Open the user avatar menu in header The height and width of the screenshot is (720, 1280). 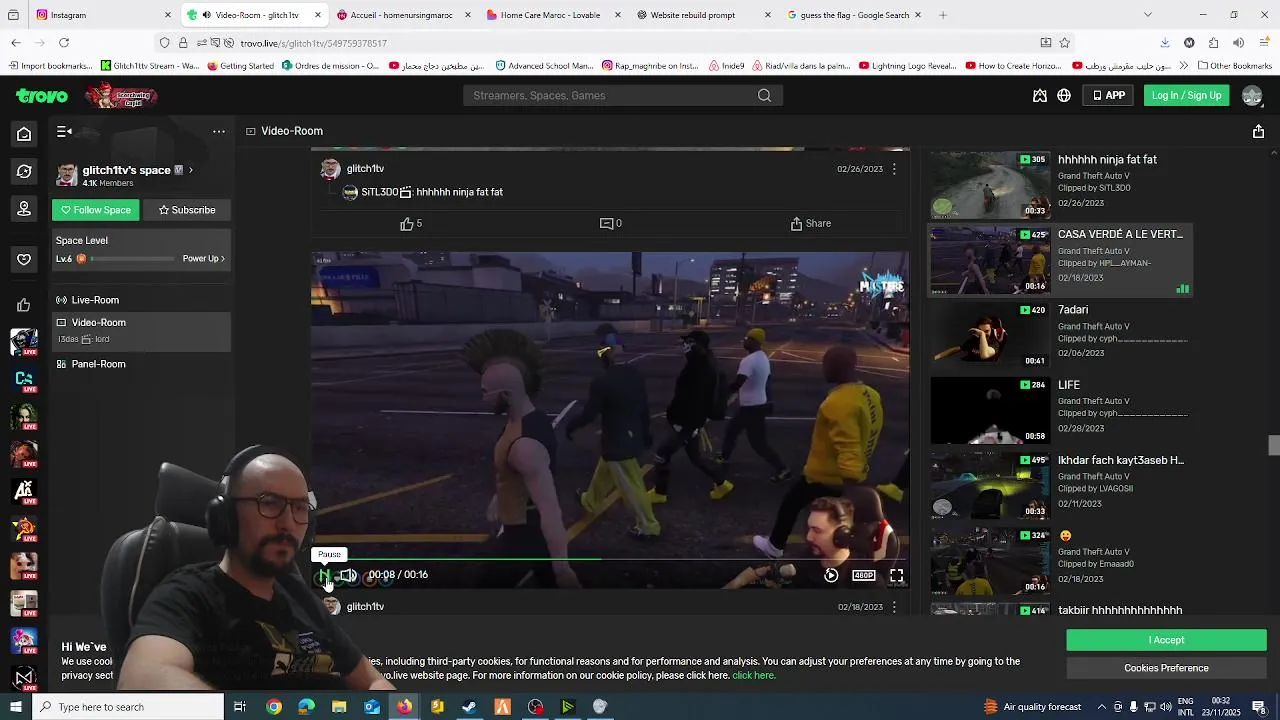tap(1252, 96)
